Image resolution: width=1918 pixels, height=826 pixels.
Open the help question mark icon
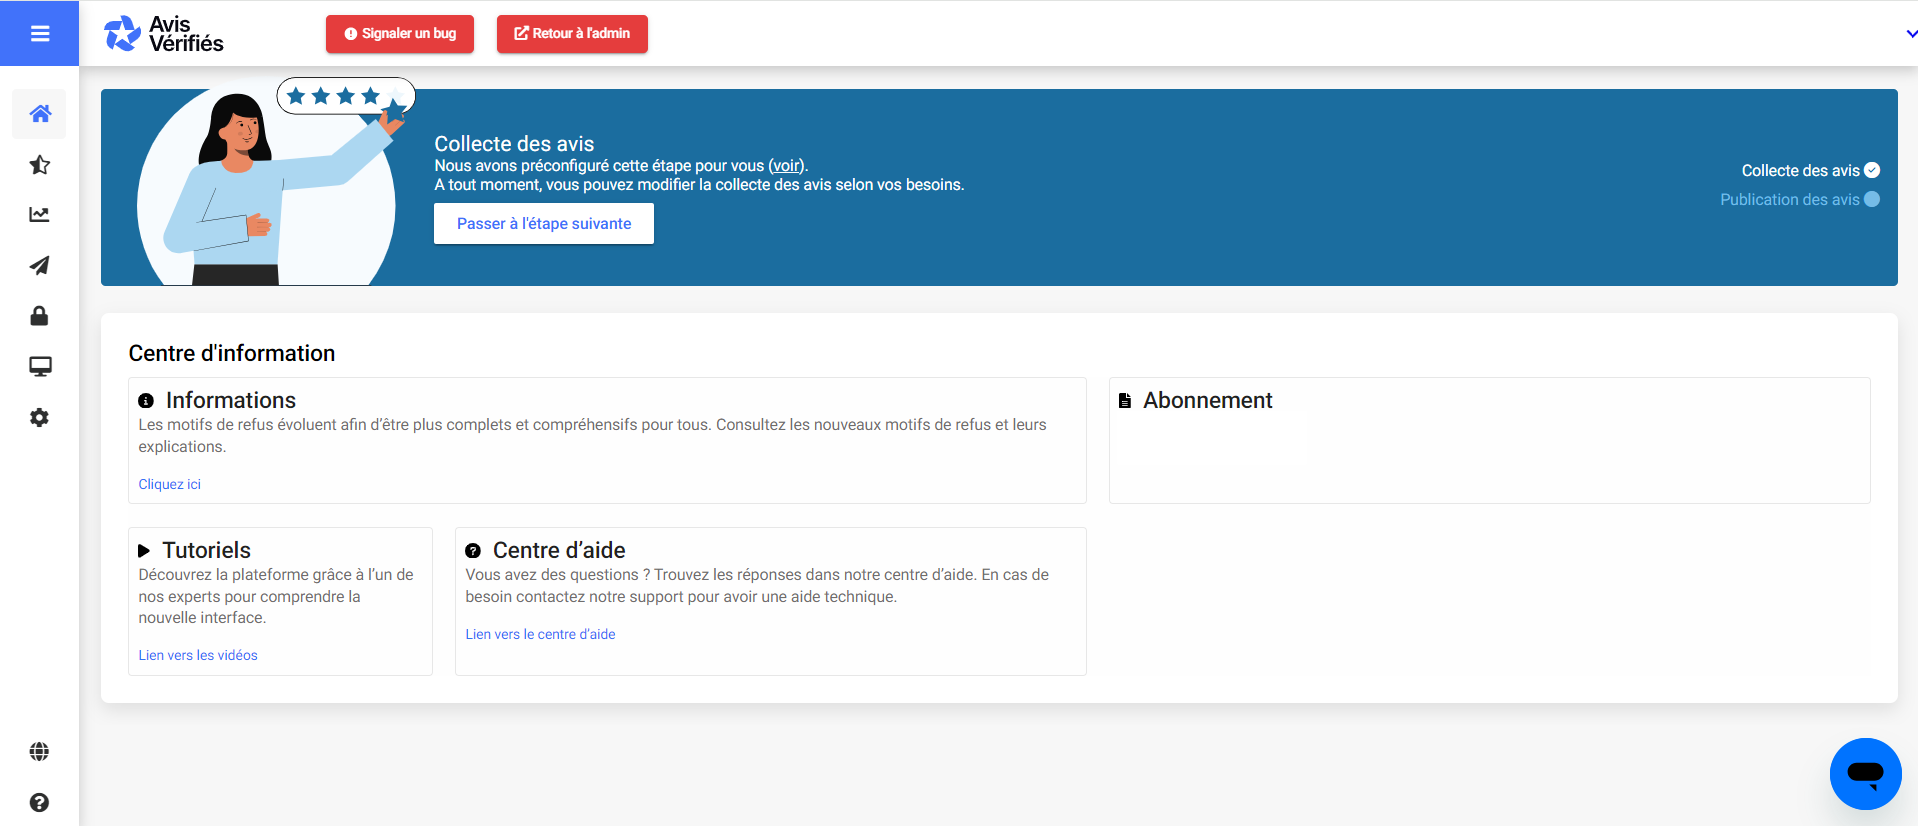point(40,802)
